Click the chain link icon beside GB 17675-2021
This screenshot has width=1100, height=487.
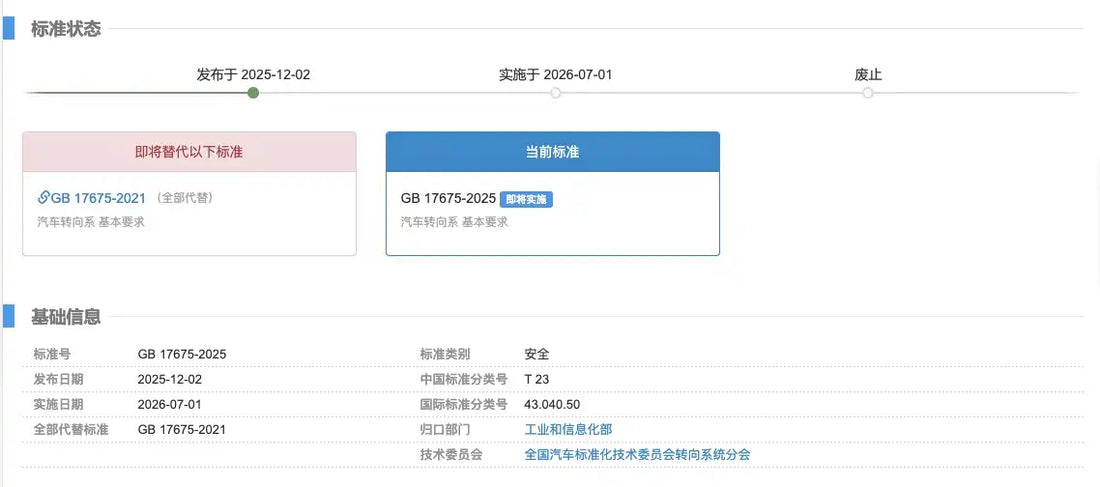click(43, 198)
